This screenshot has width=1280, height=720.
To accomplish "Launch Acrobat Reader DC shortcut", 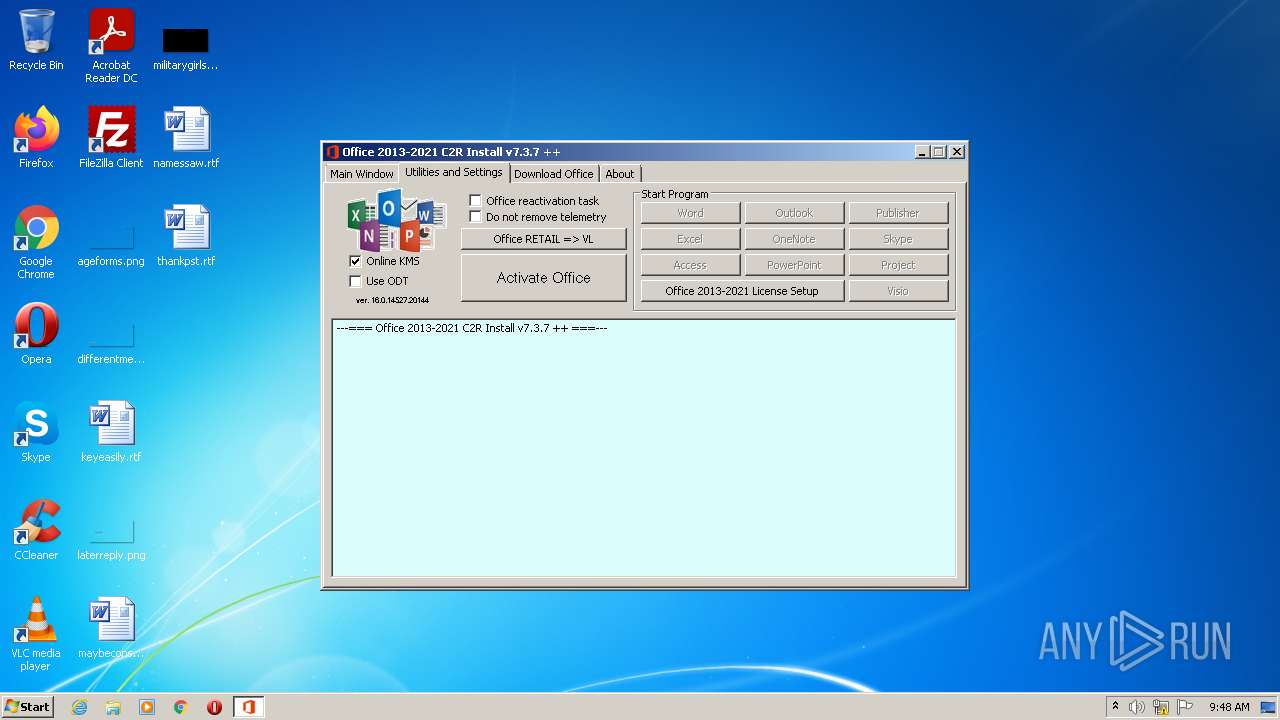I will [111, 45].
